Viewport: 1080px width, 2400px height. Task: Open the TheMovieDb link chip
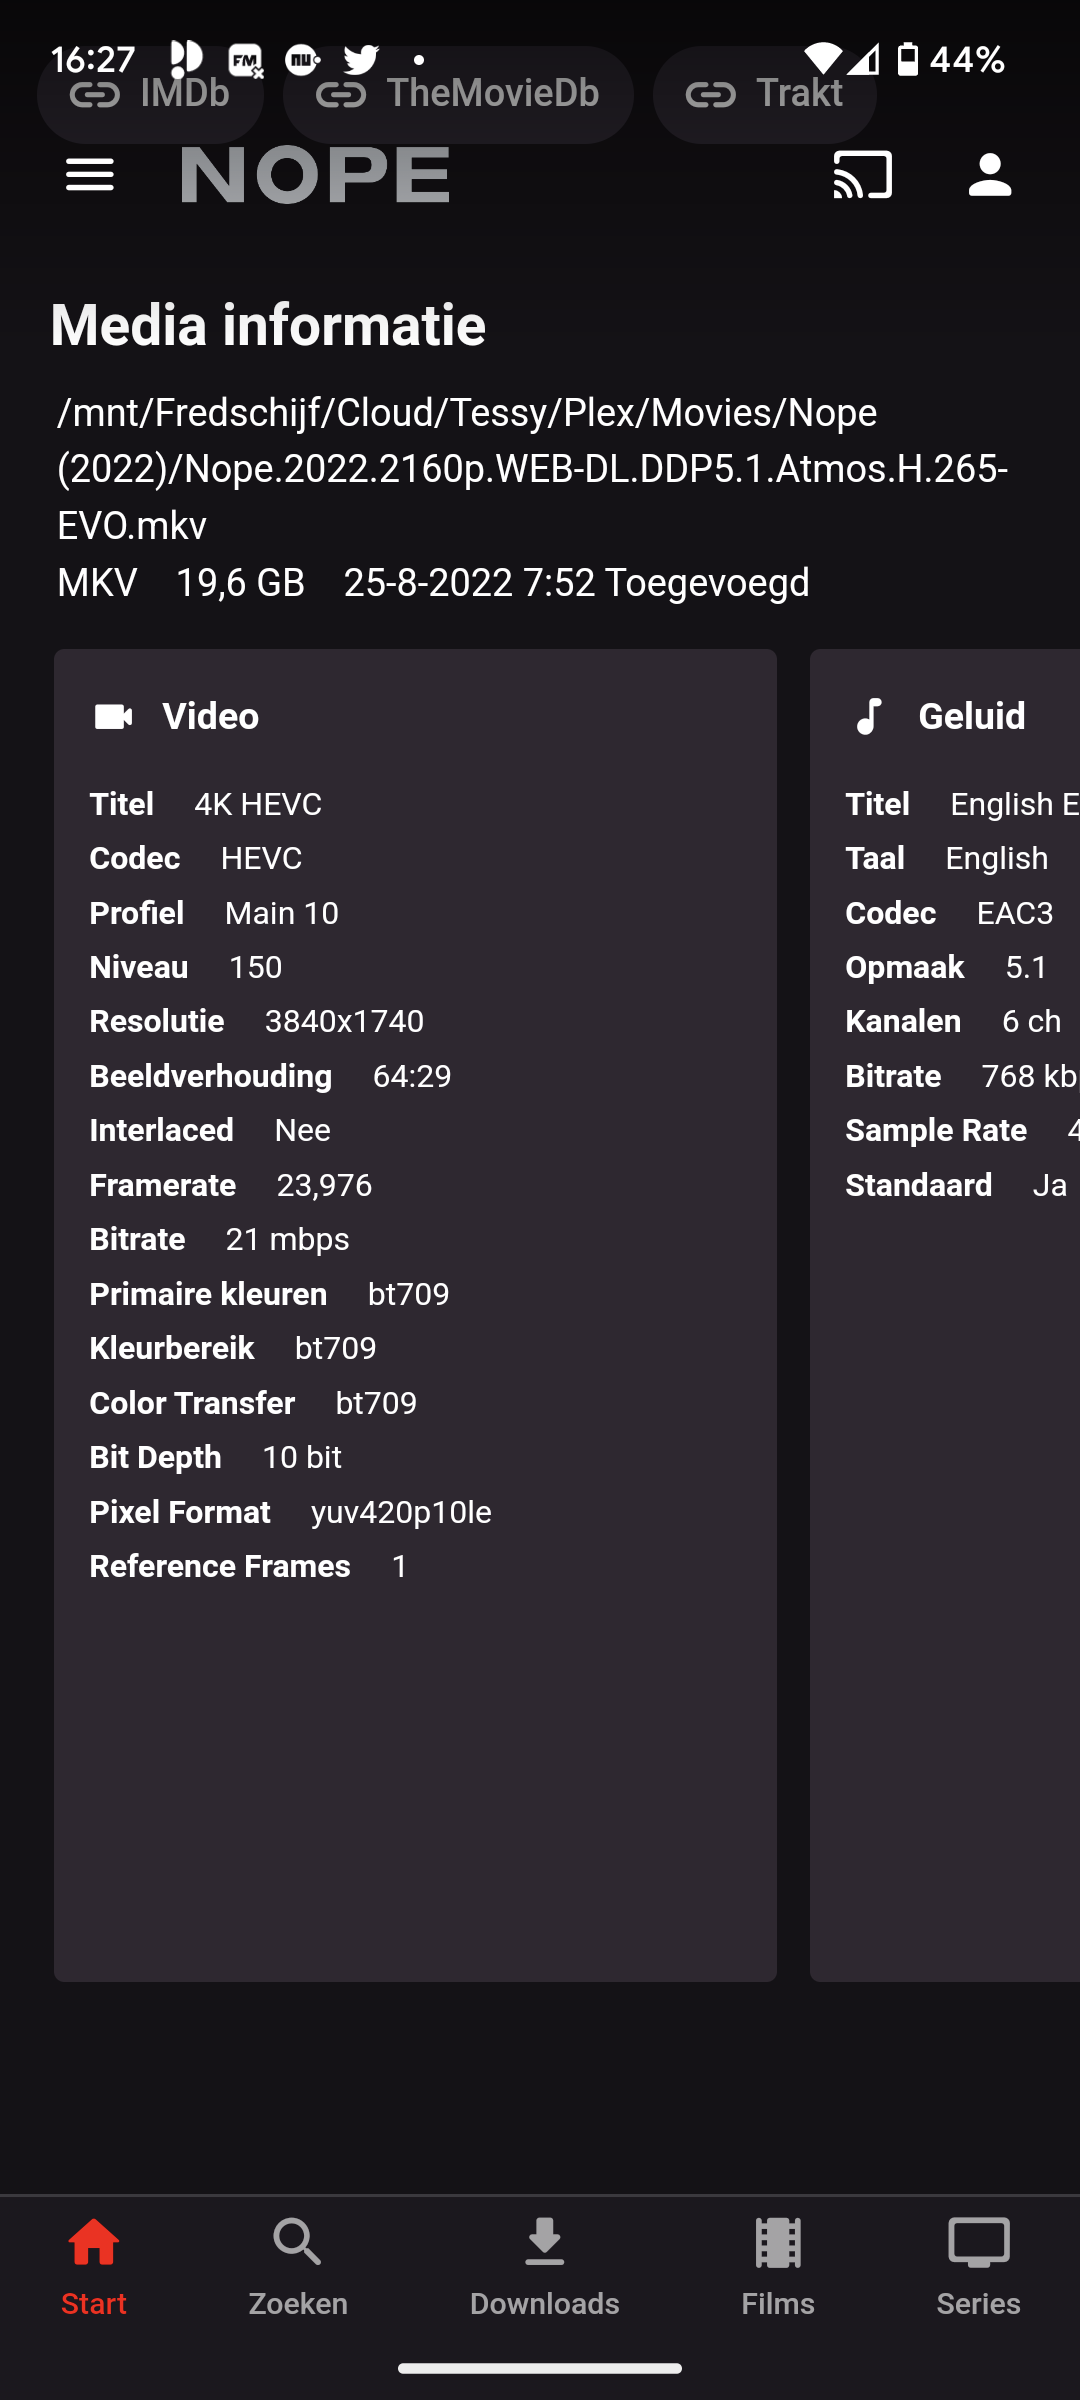tap(457, 94)
